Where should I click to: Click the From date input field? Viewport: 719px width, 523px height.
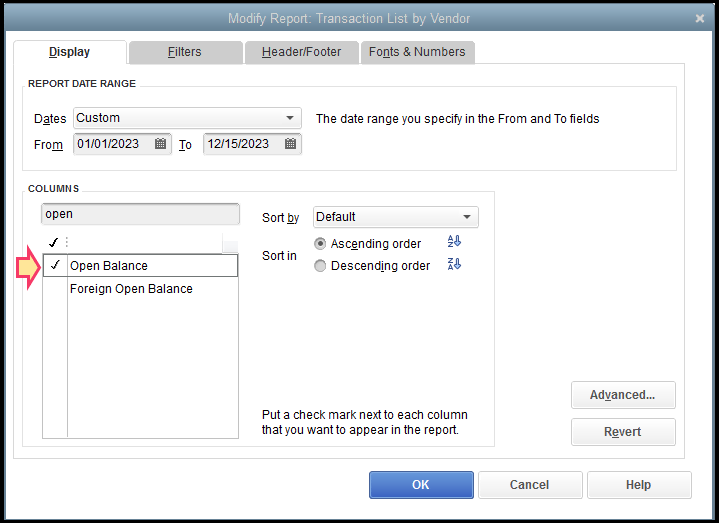click(x=112, y=144)
